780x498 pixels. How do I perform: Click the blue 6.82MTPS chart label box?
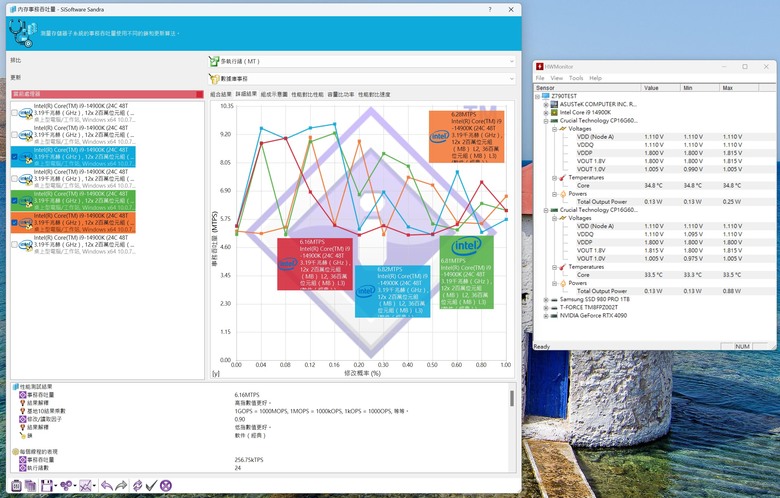(392, 292)
